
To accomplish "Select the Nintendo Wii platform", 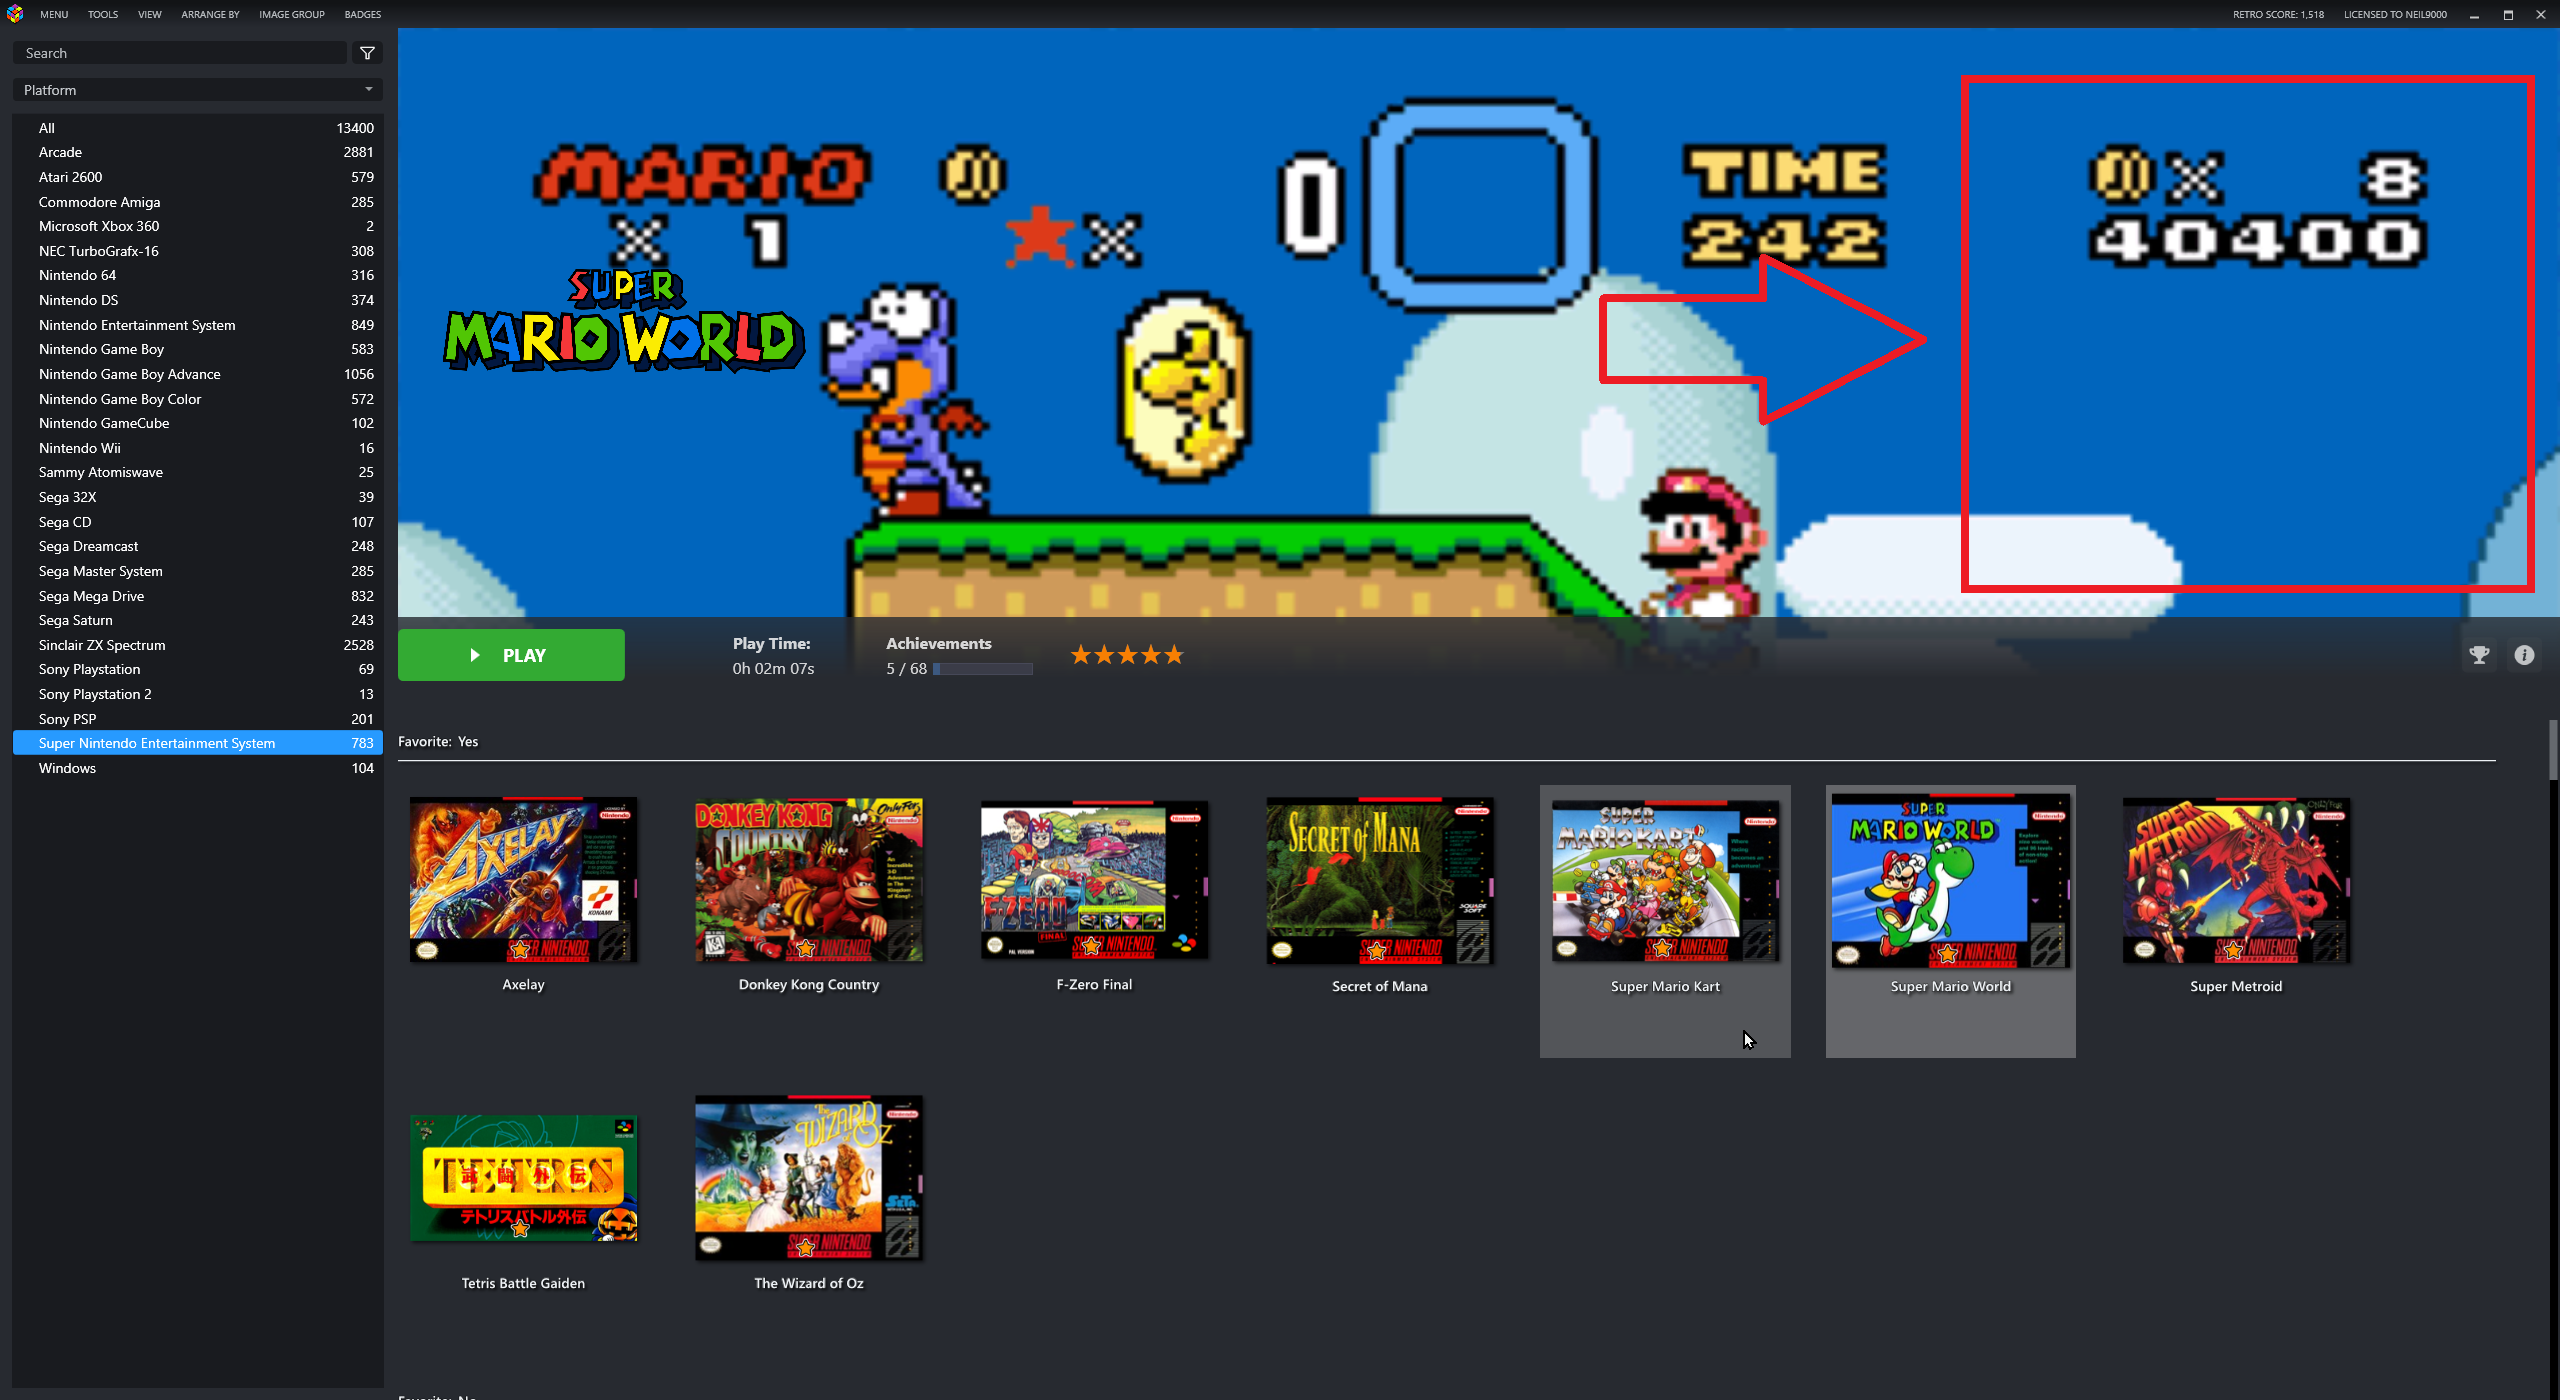I will tap(198, 448).
